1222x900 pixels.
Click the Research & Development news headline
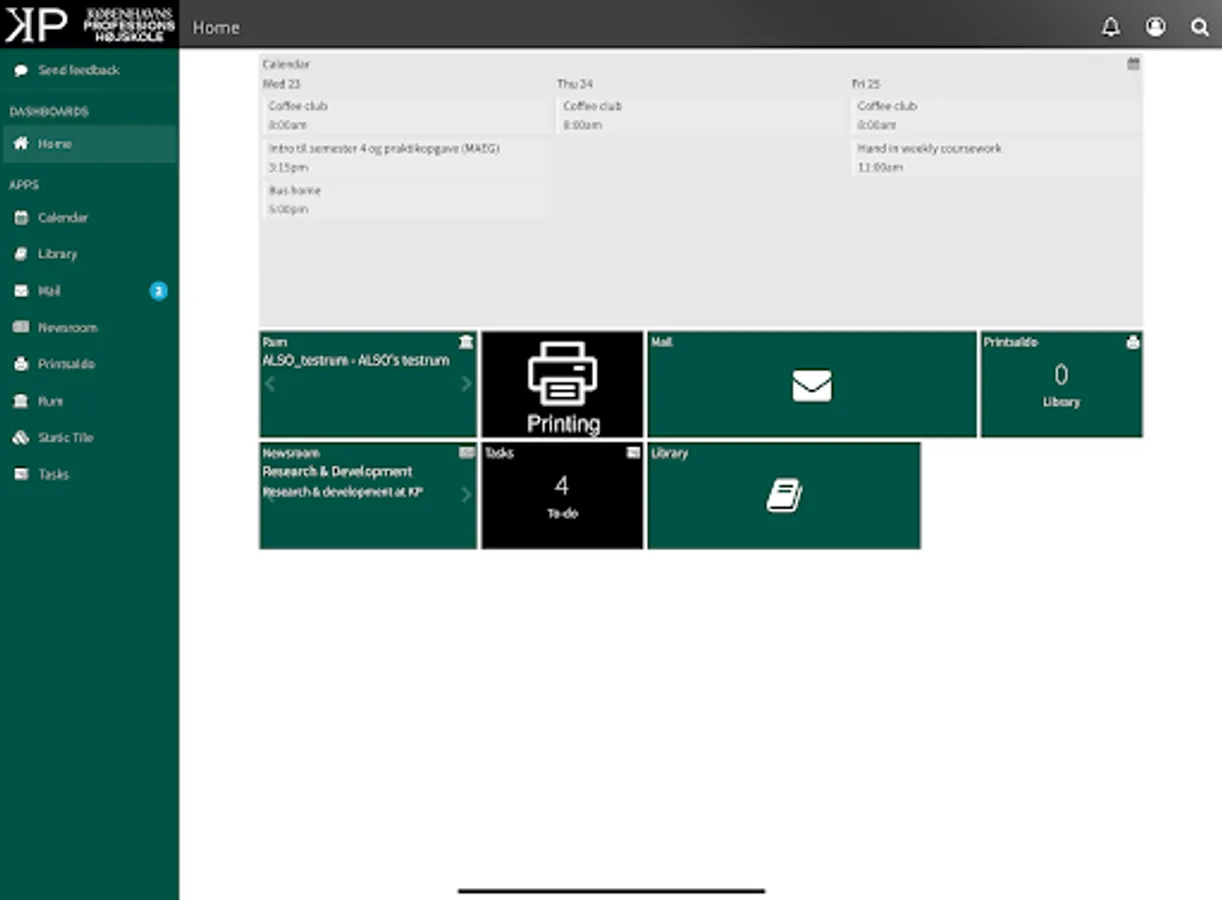(337, 471)
